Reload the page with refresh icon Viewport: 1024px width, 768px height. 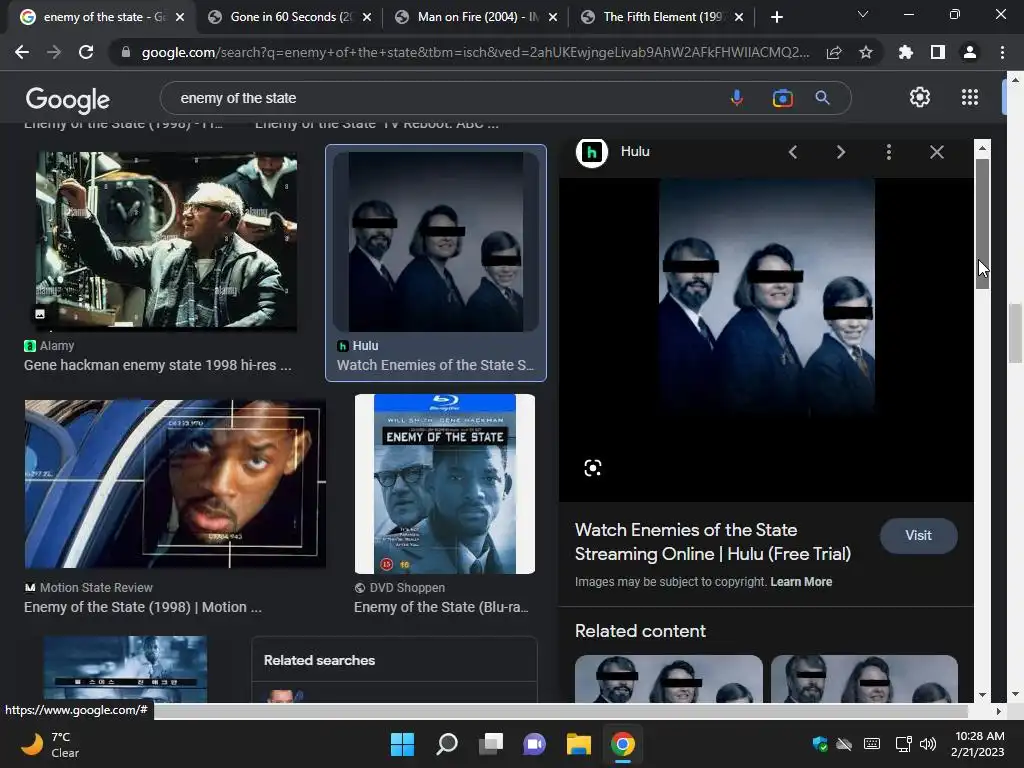(86, 52)
